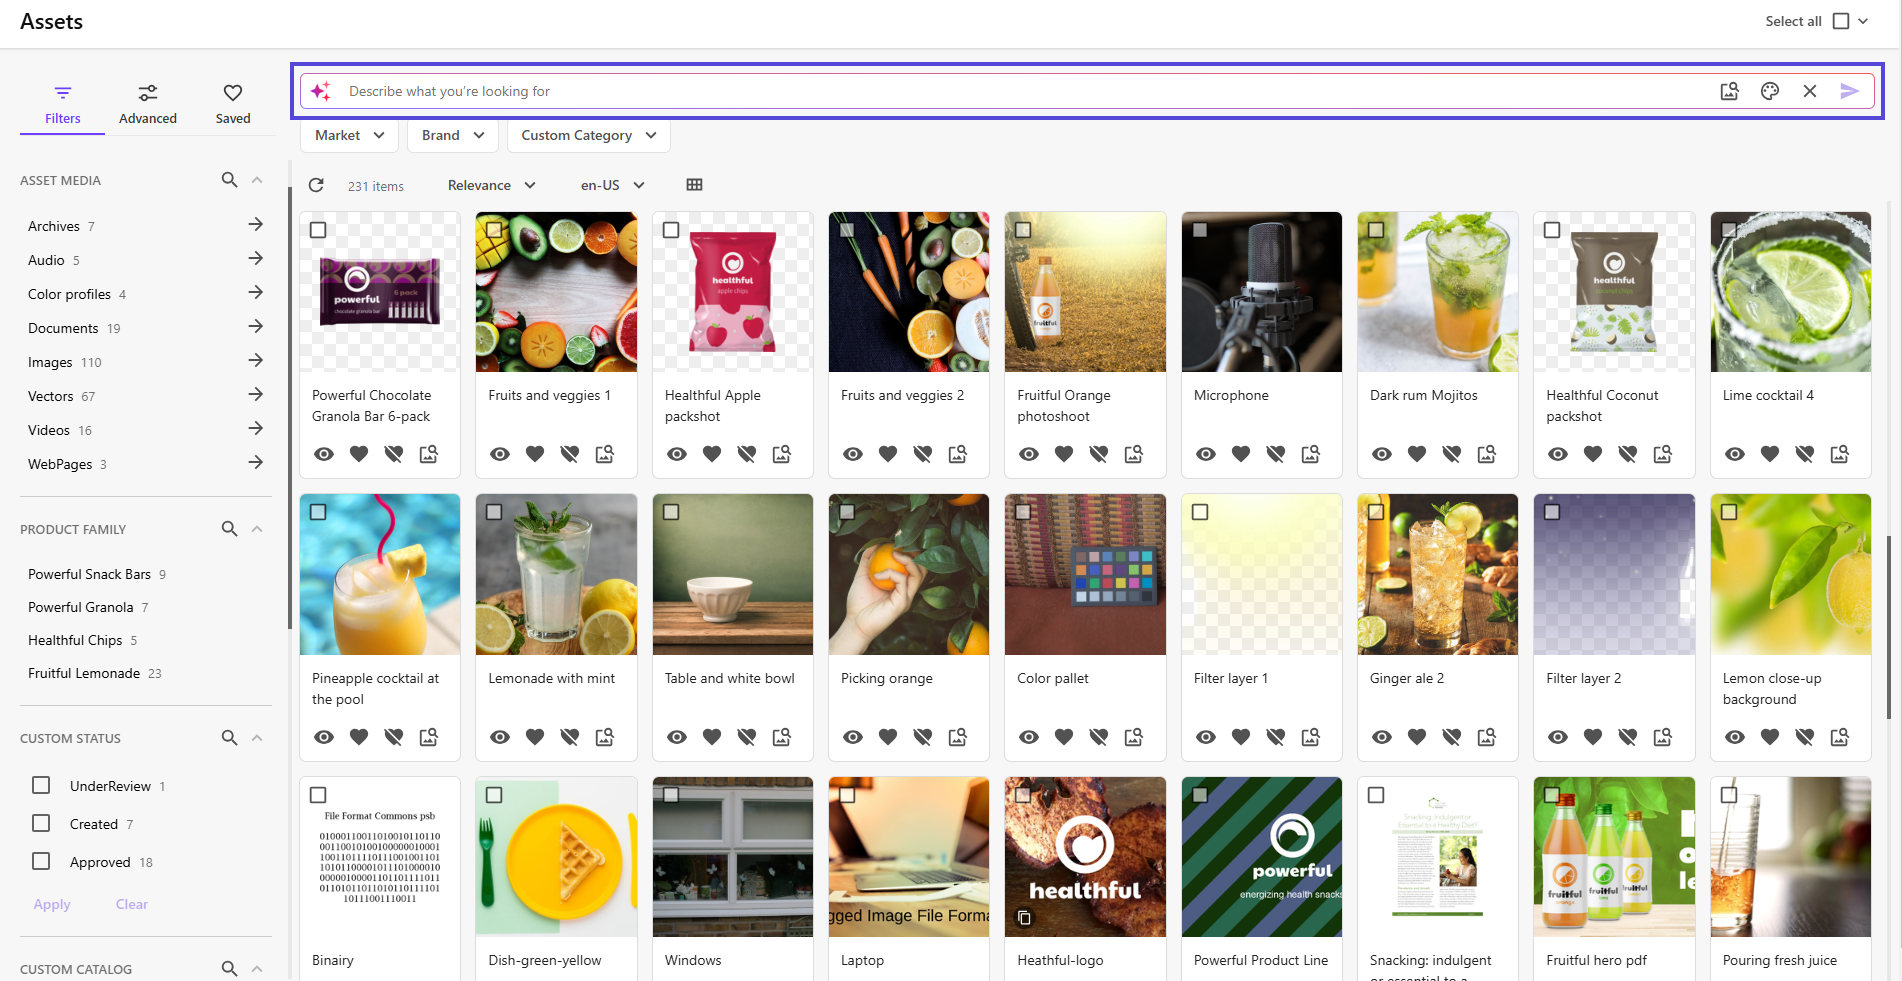
Task: Check the Approved custom status filter
Action: pos(41,861)
